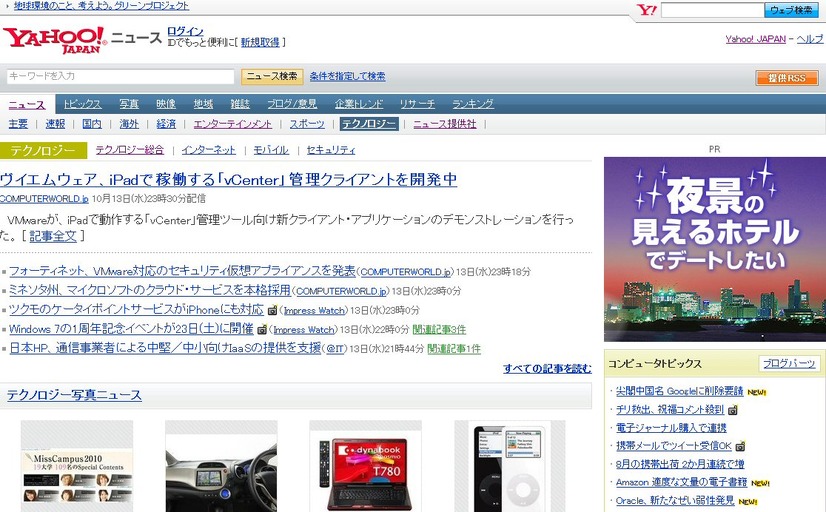826x512 pixels.
Task: Go to 経済 news category
Action: point(166,124)
